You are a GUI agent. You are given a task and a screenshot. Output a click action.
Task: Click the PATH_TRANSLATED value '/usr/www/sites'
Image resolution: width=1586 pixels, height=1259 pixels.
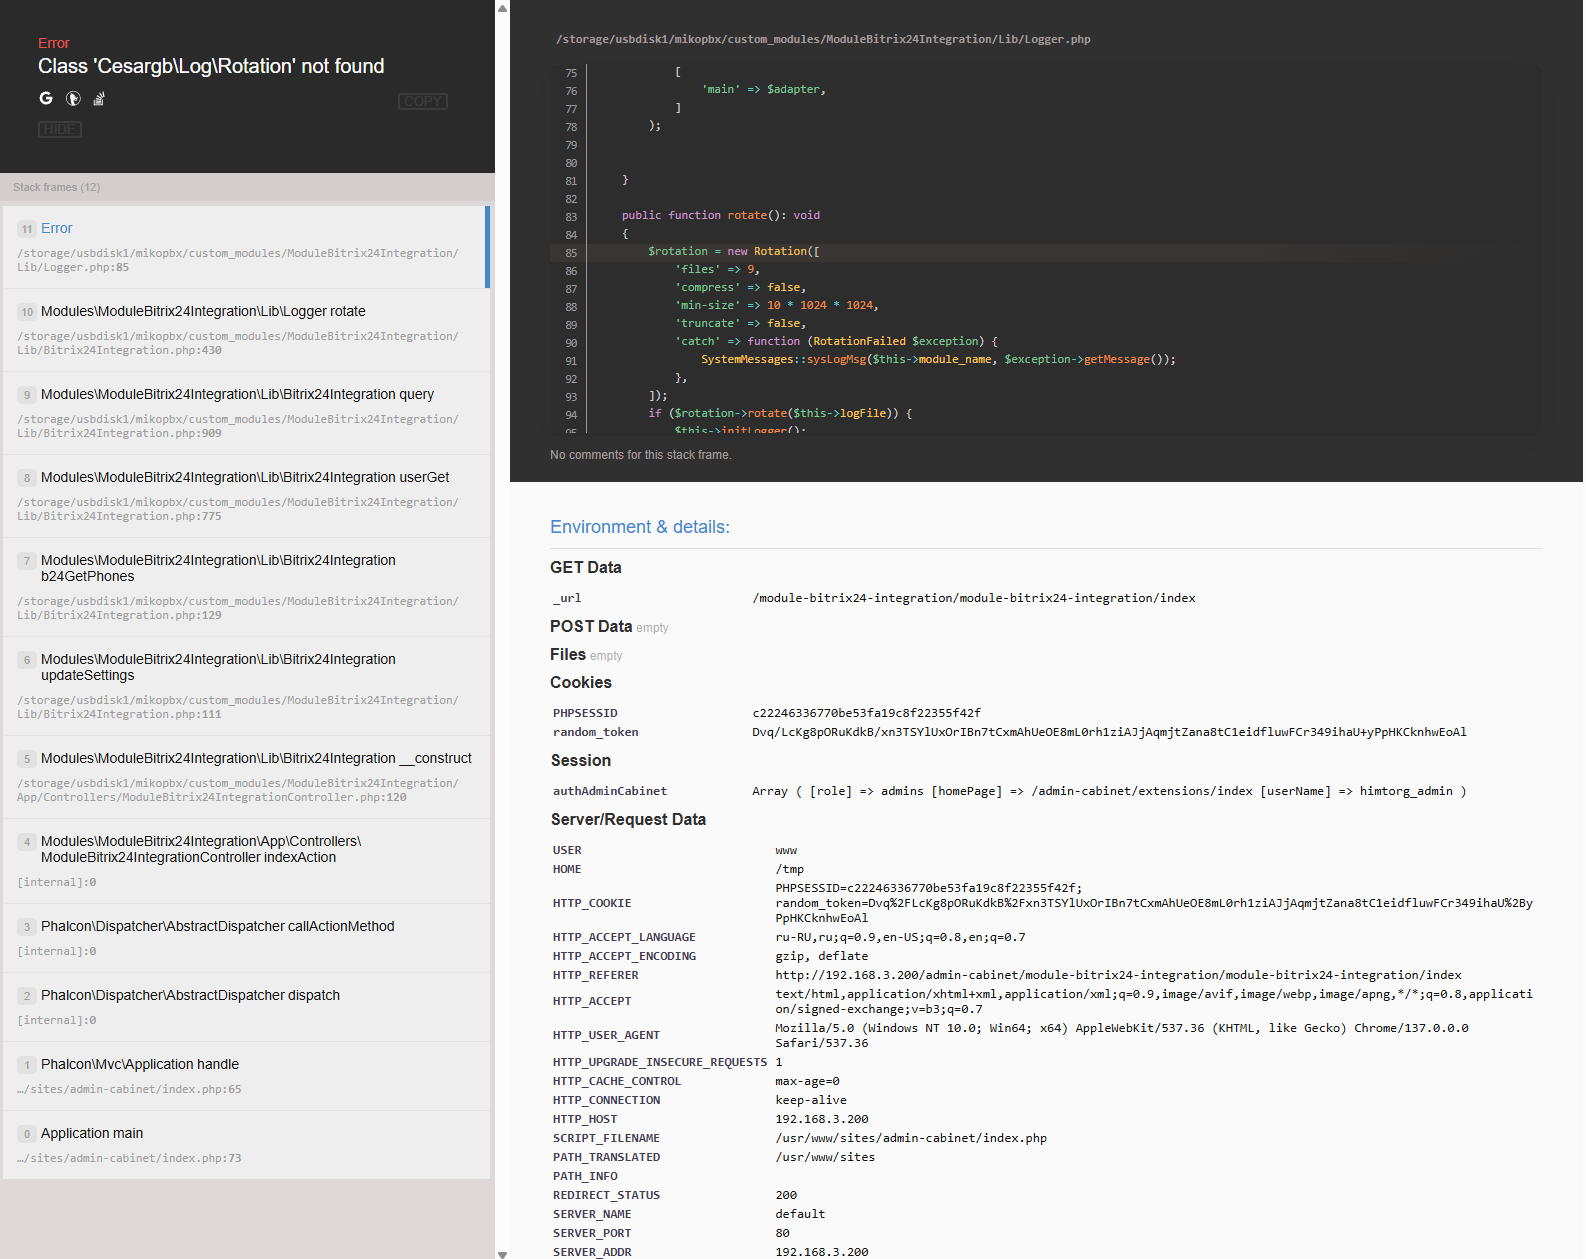tap(825, 1157)
